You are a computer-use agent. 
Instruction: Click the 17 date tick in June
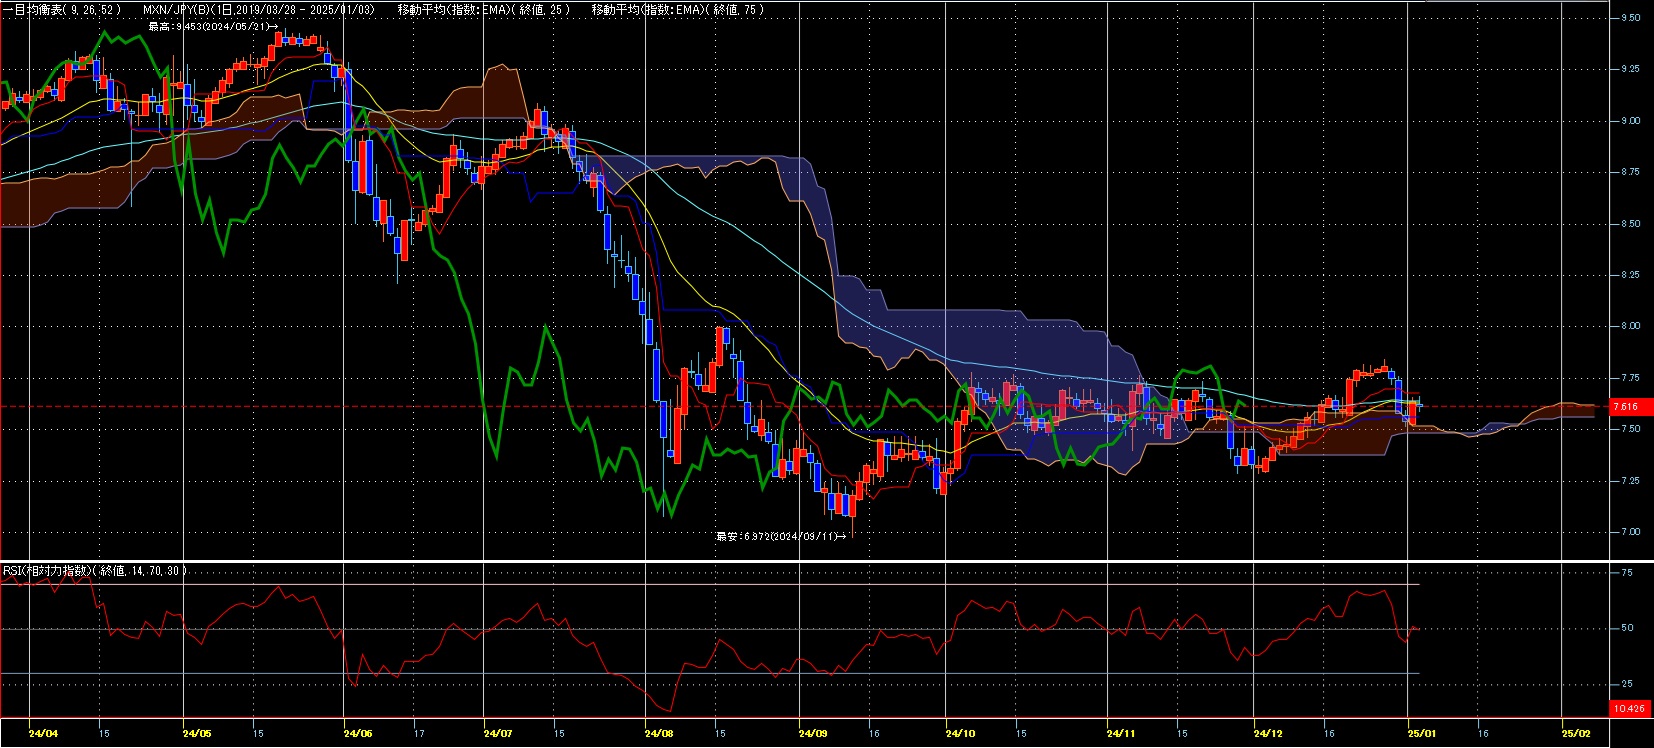[x=420, y=733]
